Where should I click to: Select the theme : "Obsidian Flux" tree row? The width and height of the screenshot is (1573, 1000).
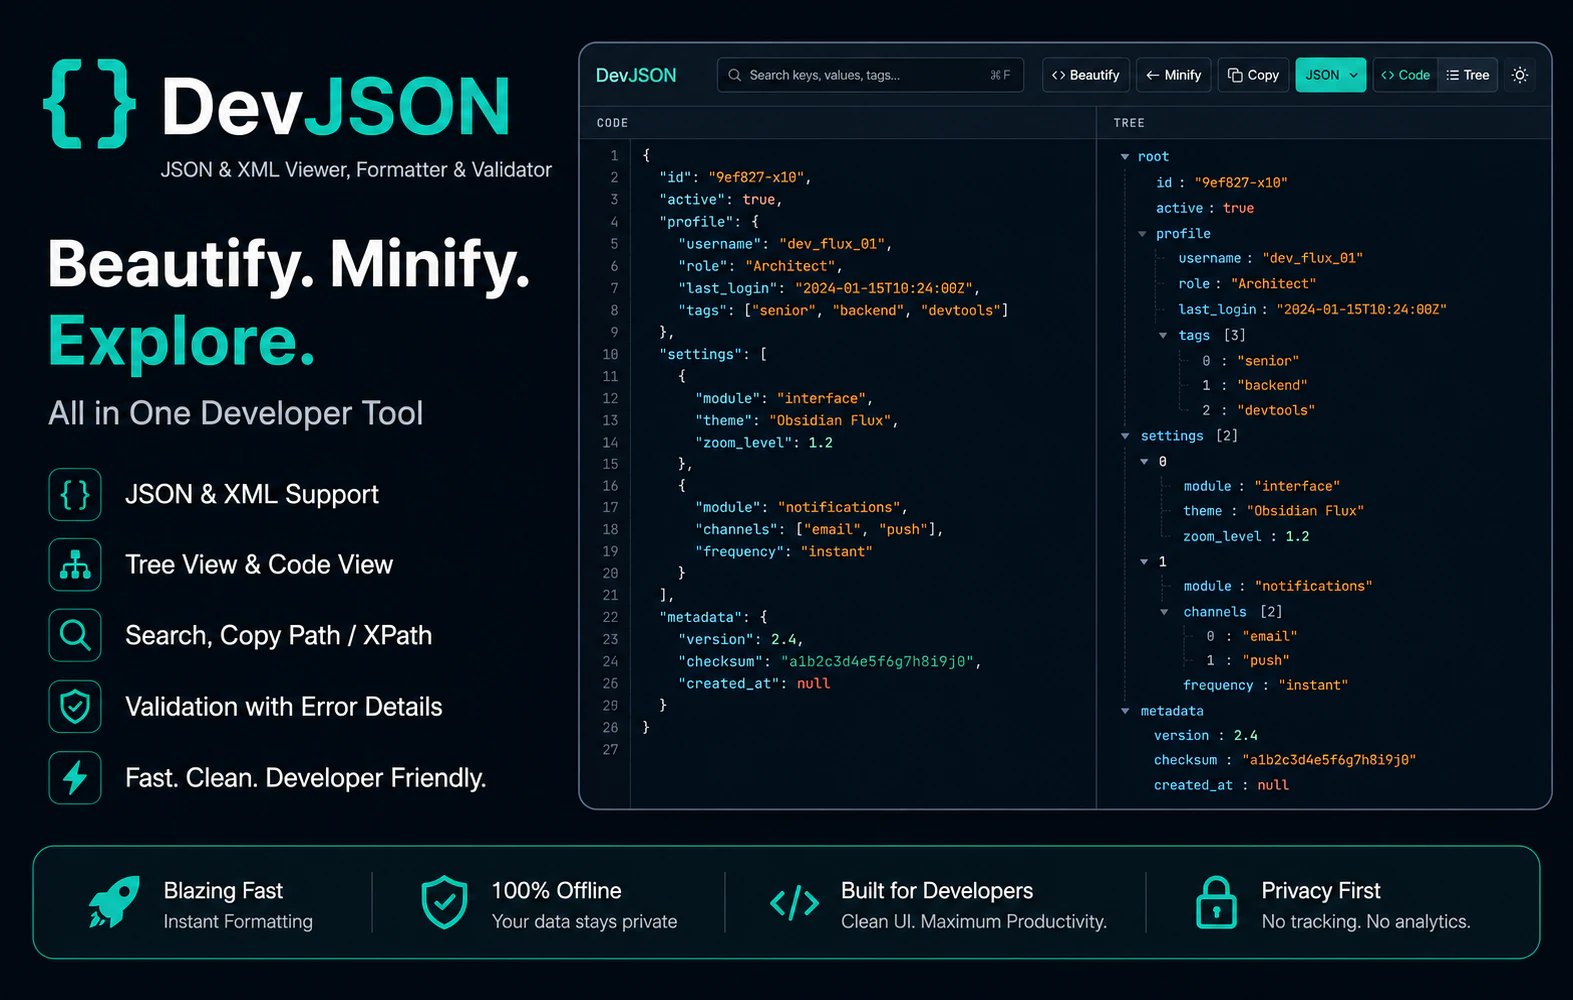click(1273, 511)
